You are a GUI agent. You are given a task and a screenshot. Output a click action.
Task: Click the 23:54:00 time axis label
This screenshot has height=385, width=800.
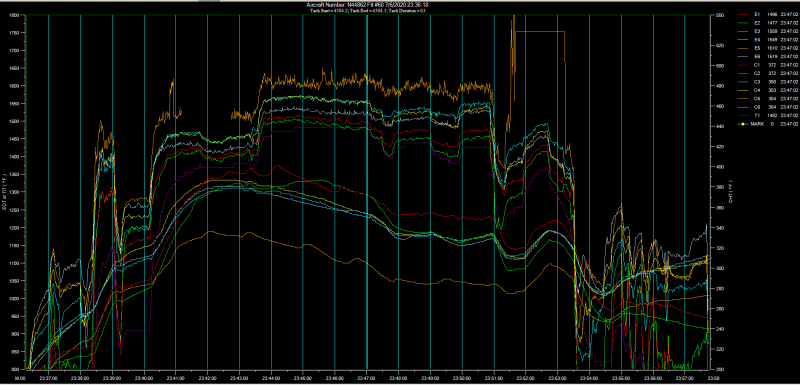click(x=589, y=378)
